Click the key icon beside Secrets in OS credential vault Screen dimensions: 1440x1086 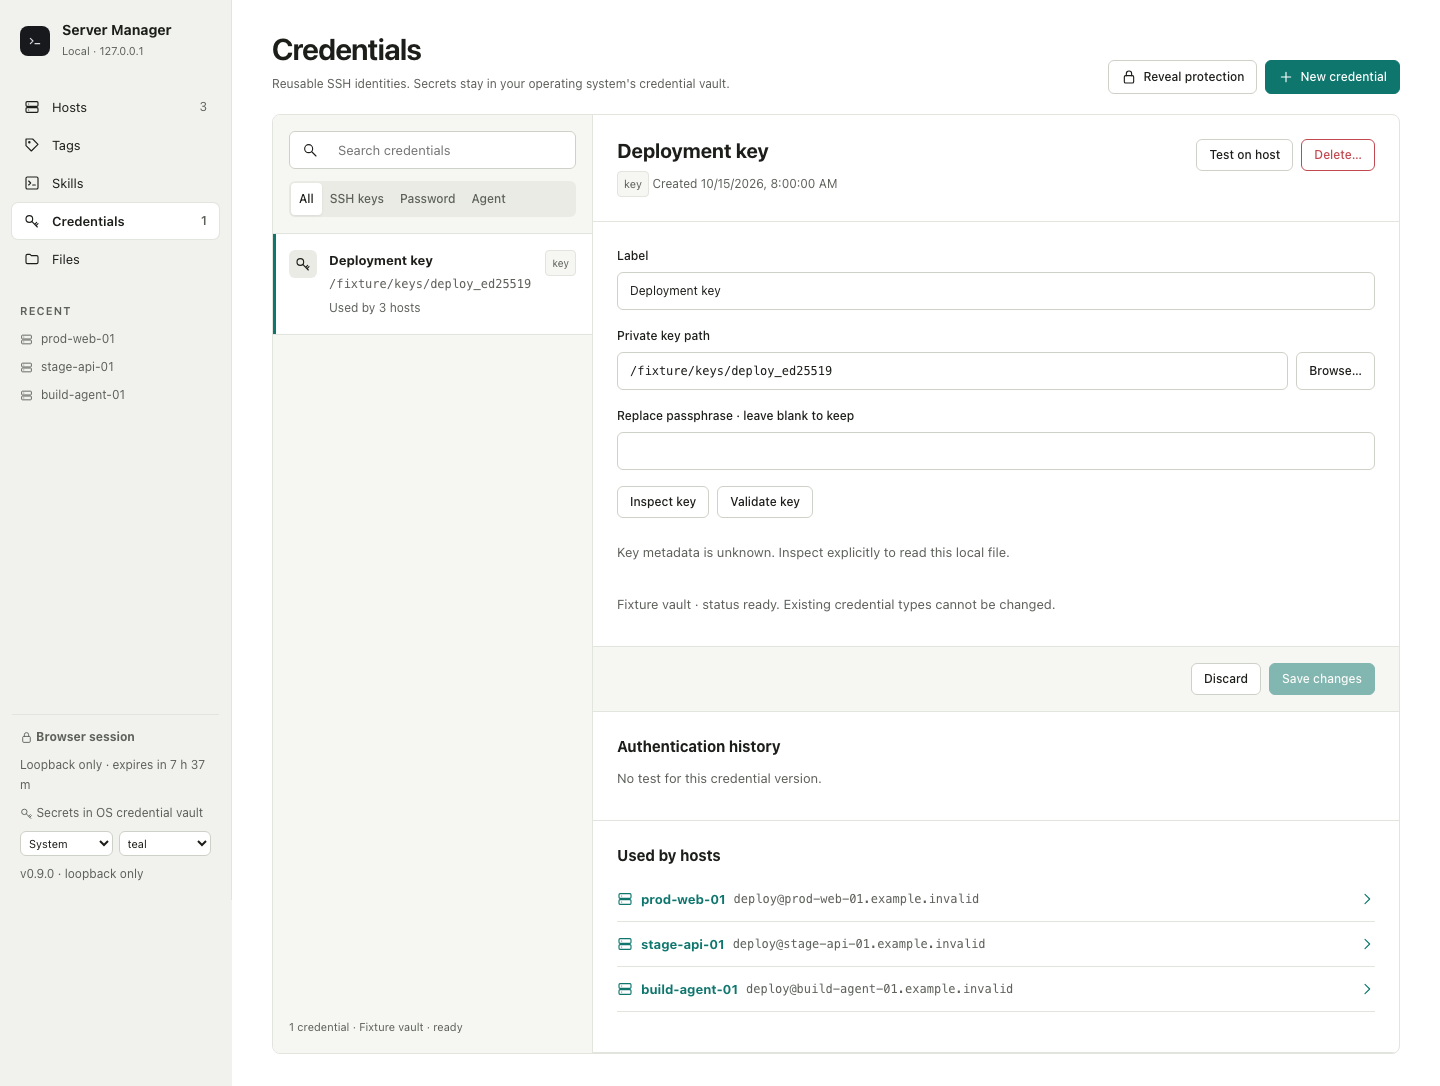pos(26,813)
